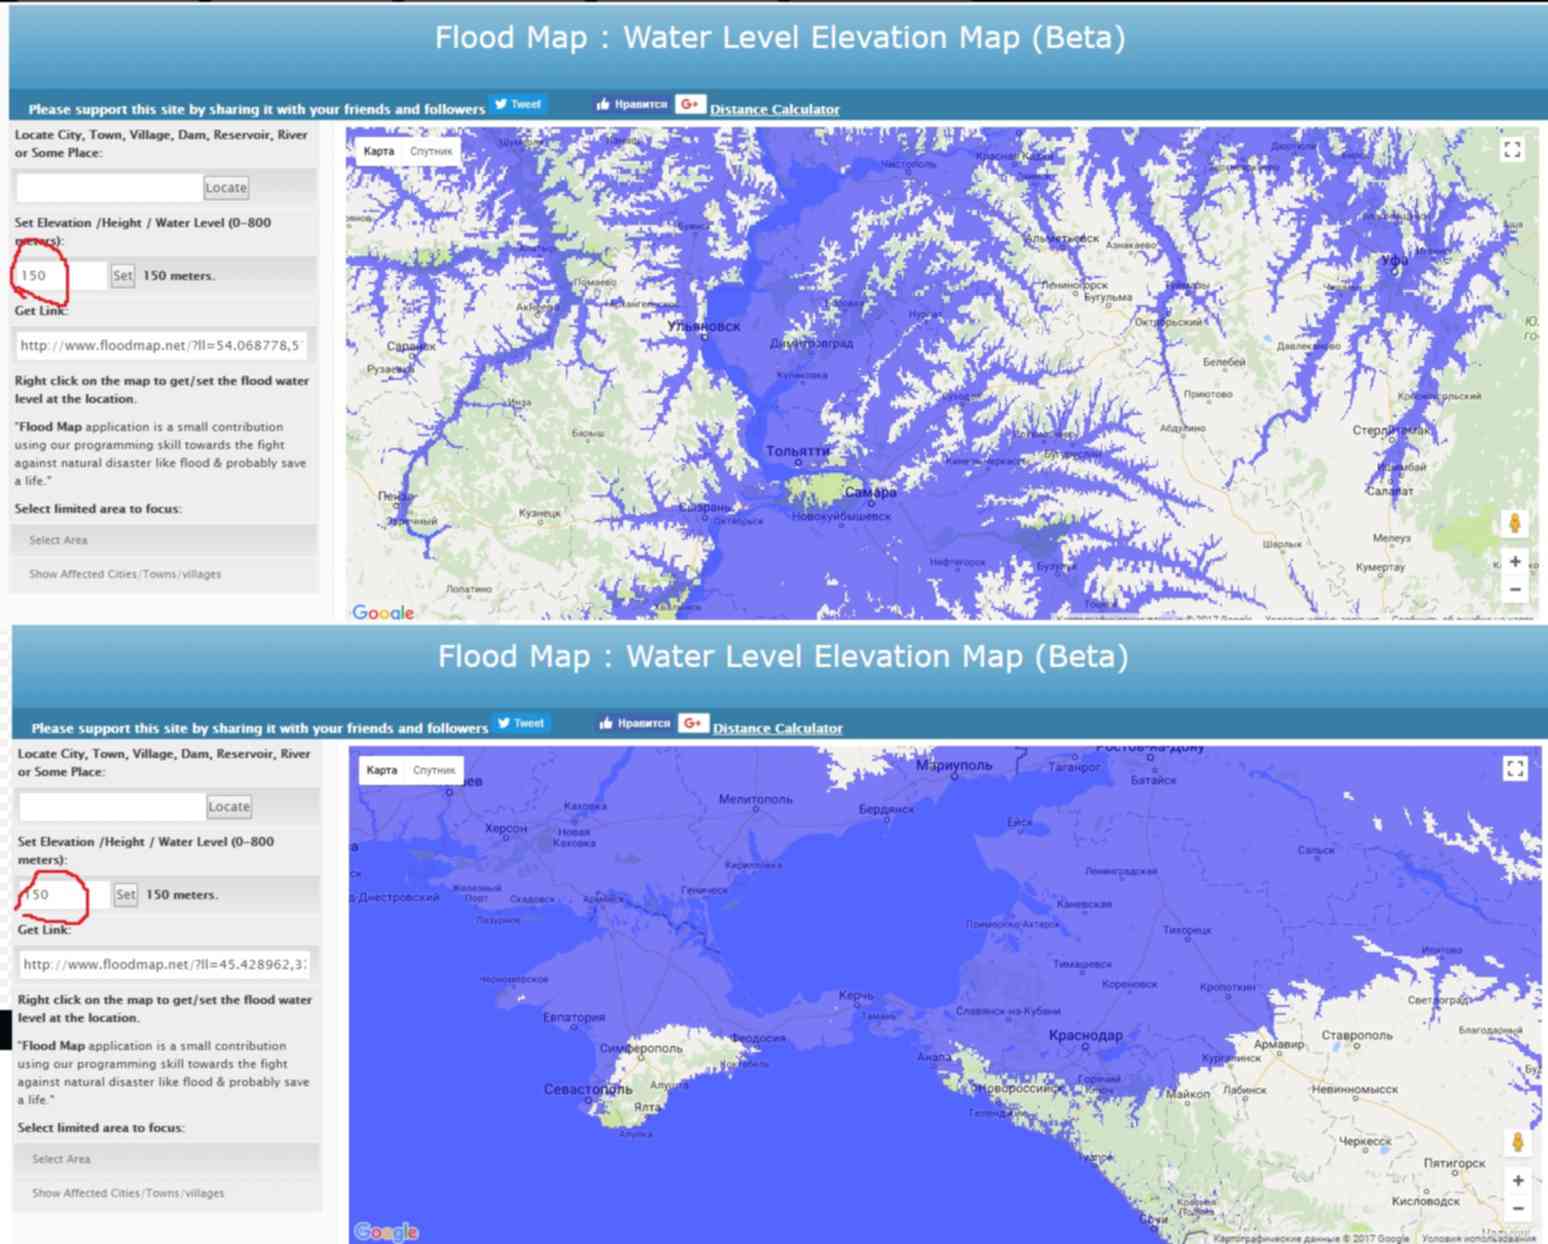This screenshot has height=1244, width=1548.
Task: Click the upper elevation field showing 150
Action: 58,275
